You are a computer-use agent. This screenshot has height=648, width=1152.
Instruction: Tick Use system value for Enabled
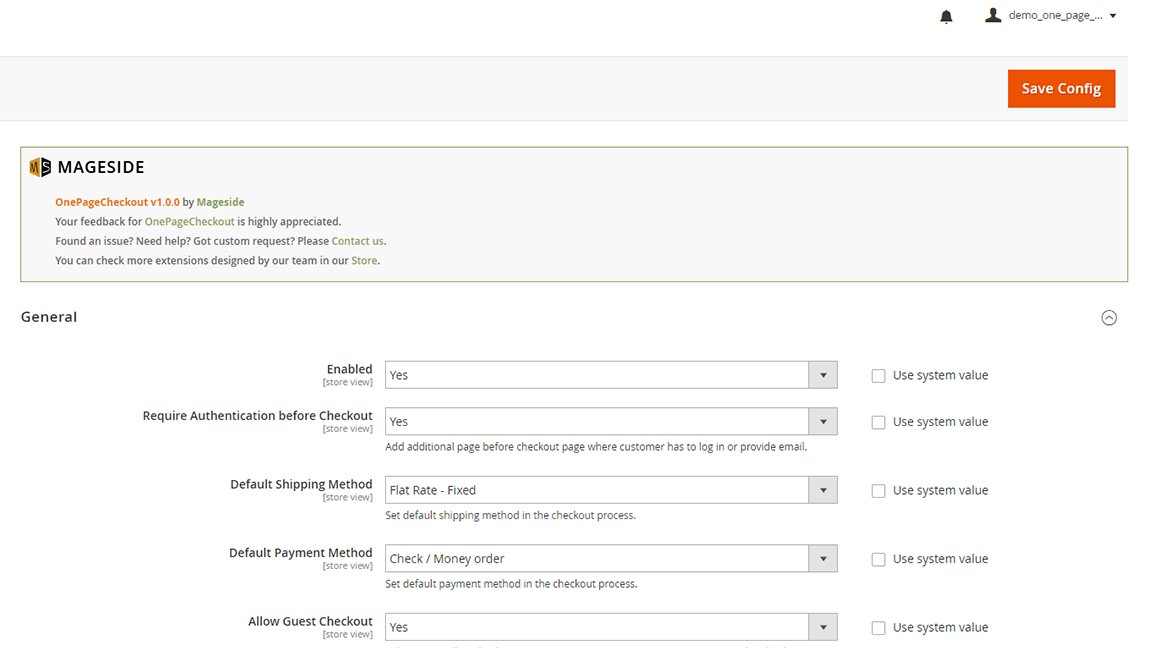coord(878,375)
